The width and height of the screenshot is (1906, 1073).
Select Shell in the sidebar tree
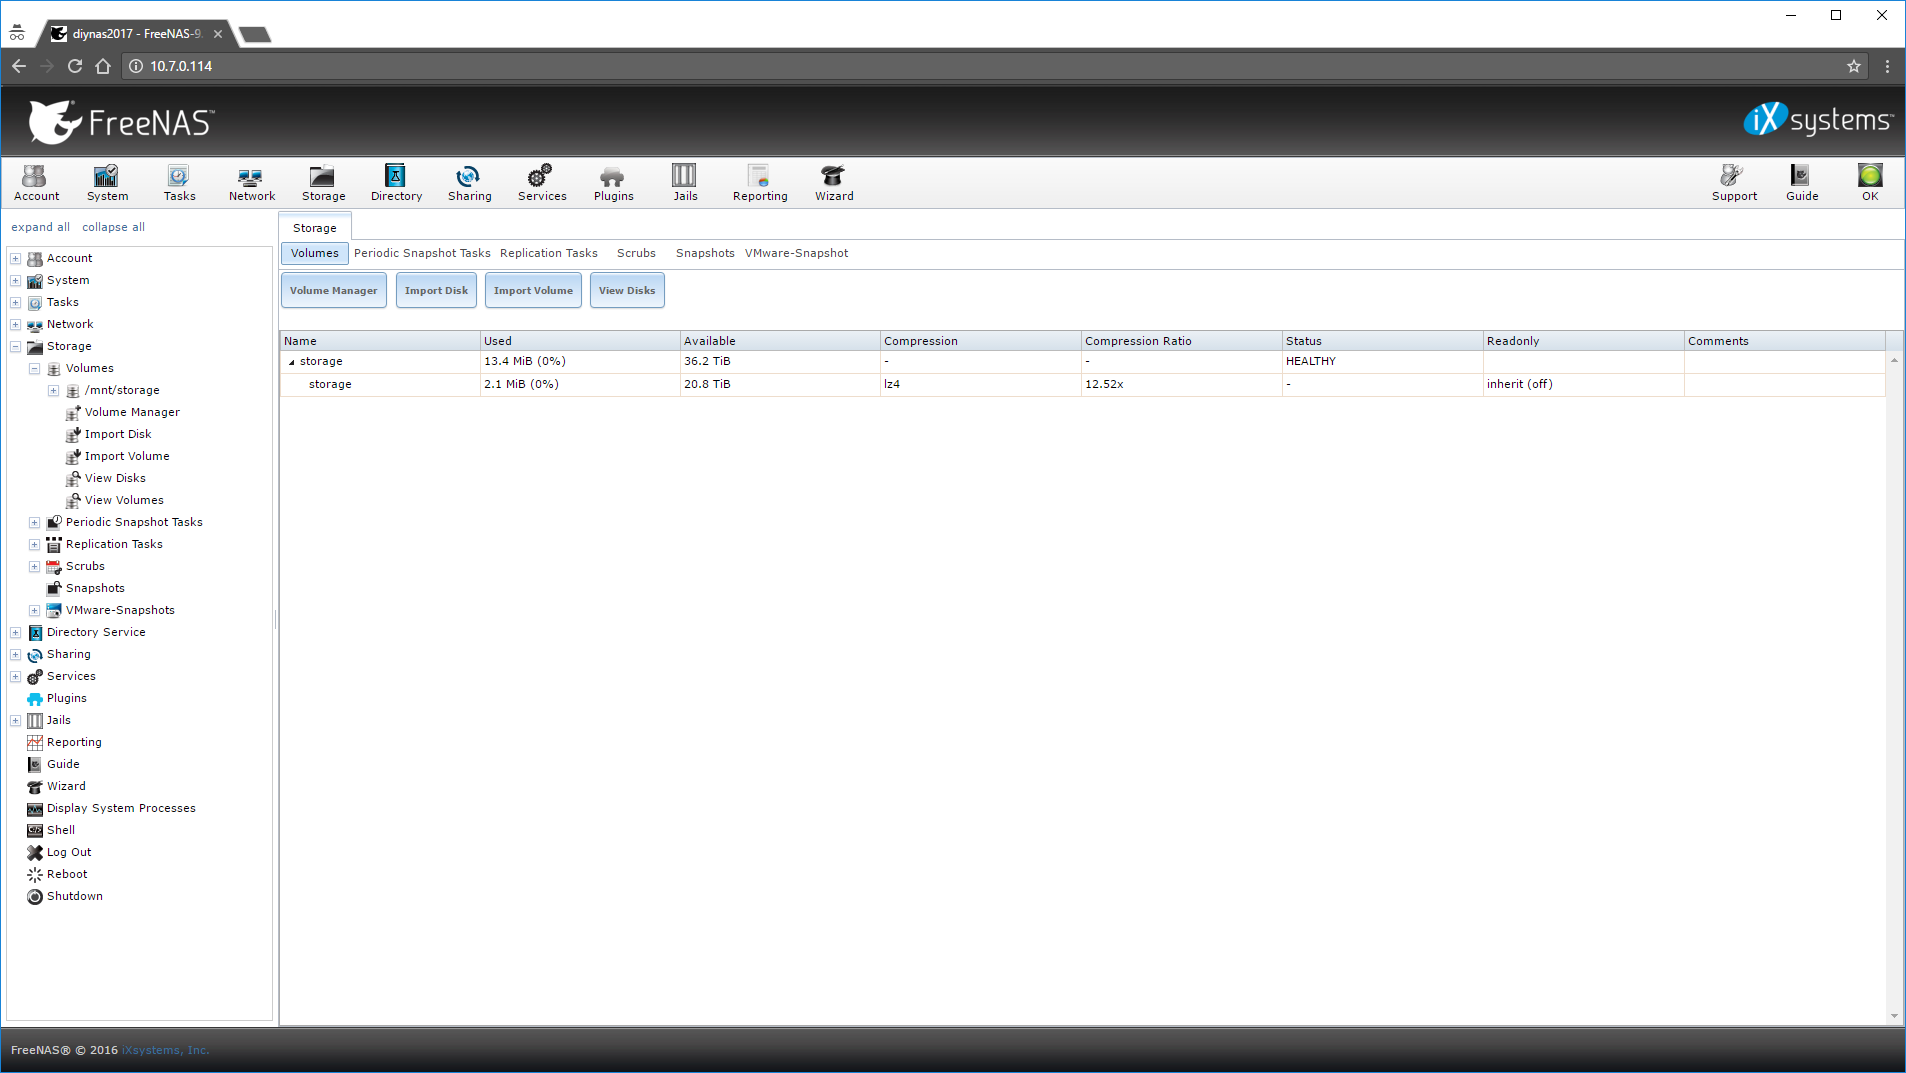click(x=61, y=830)
